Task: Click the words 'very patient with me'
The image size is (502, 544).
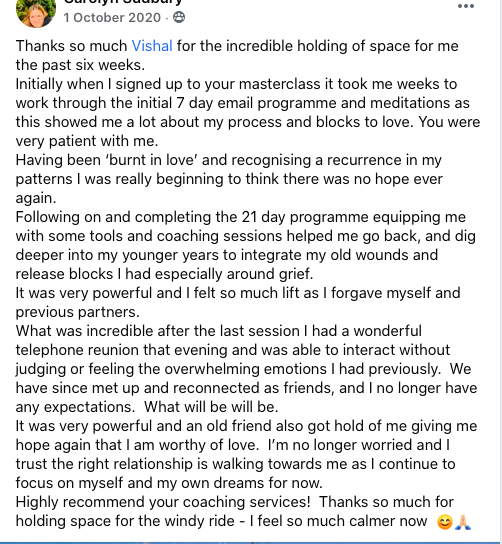Action: [x=85, y=141]
